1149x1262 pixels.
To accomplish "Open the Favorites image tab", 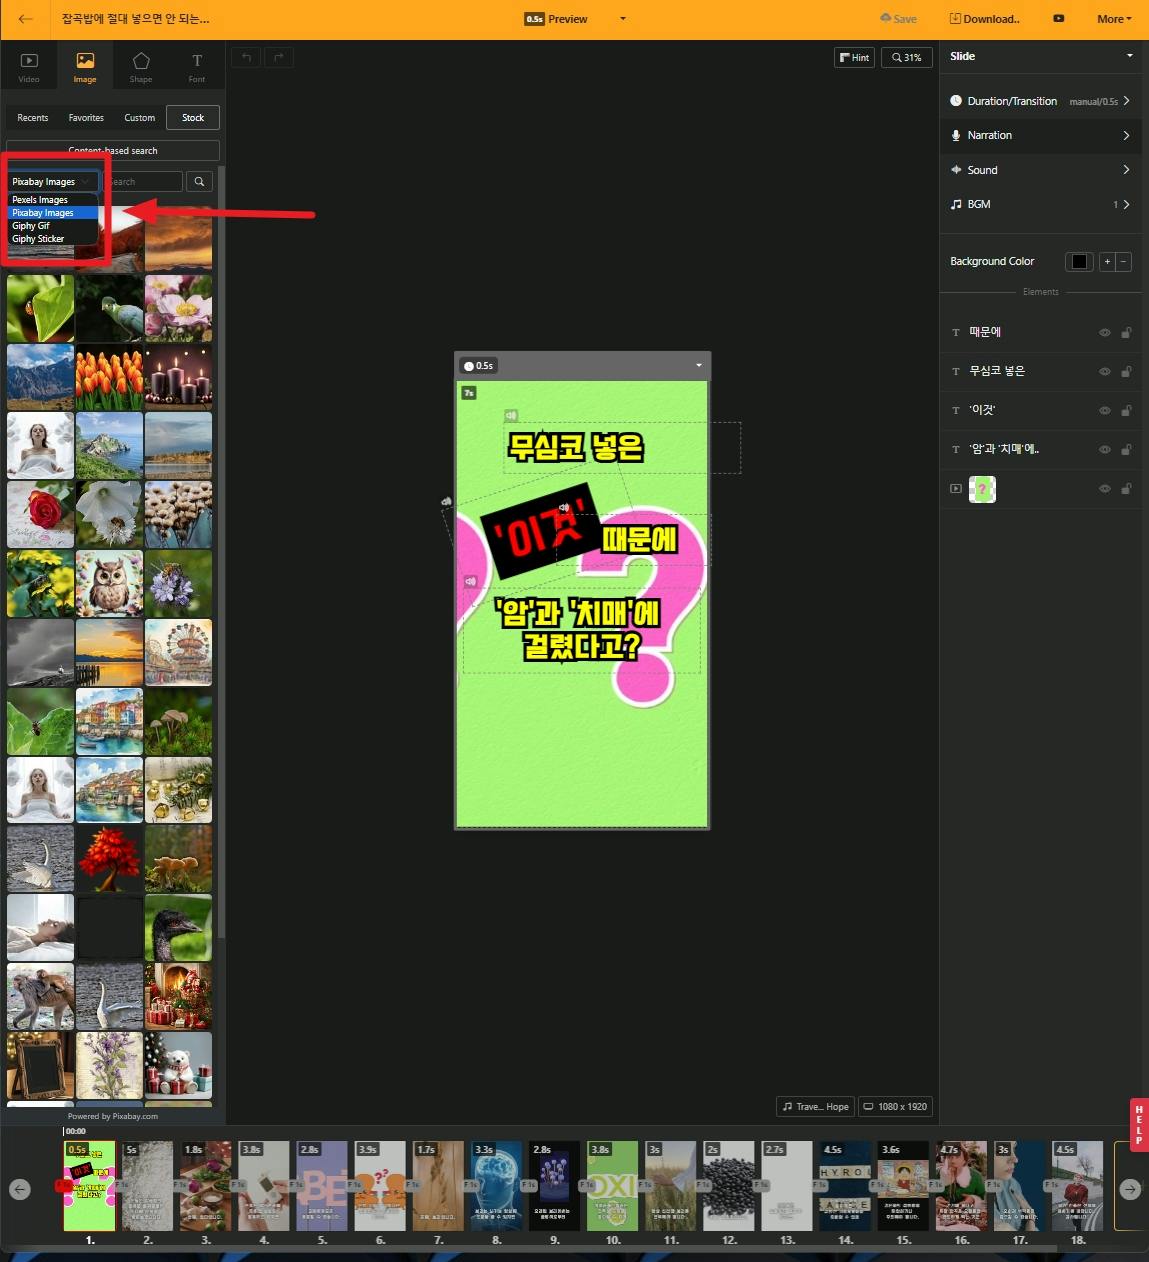I will point(86,118).
